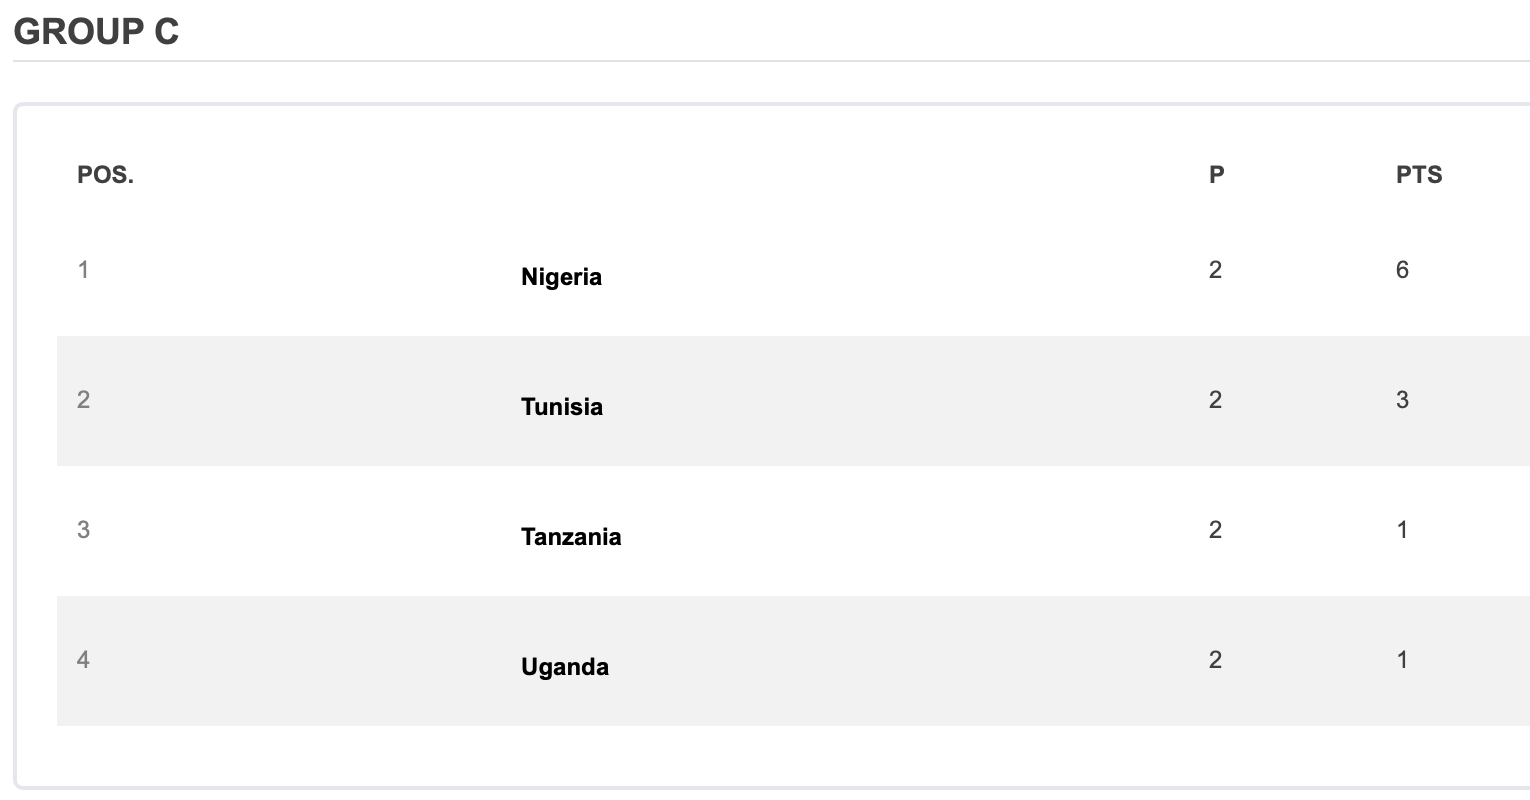Select the Uganda team name

coord(564,667)
